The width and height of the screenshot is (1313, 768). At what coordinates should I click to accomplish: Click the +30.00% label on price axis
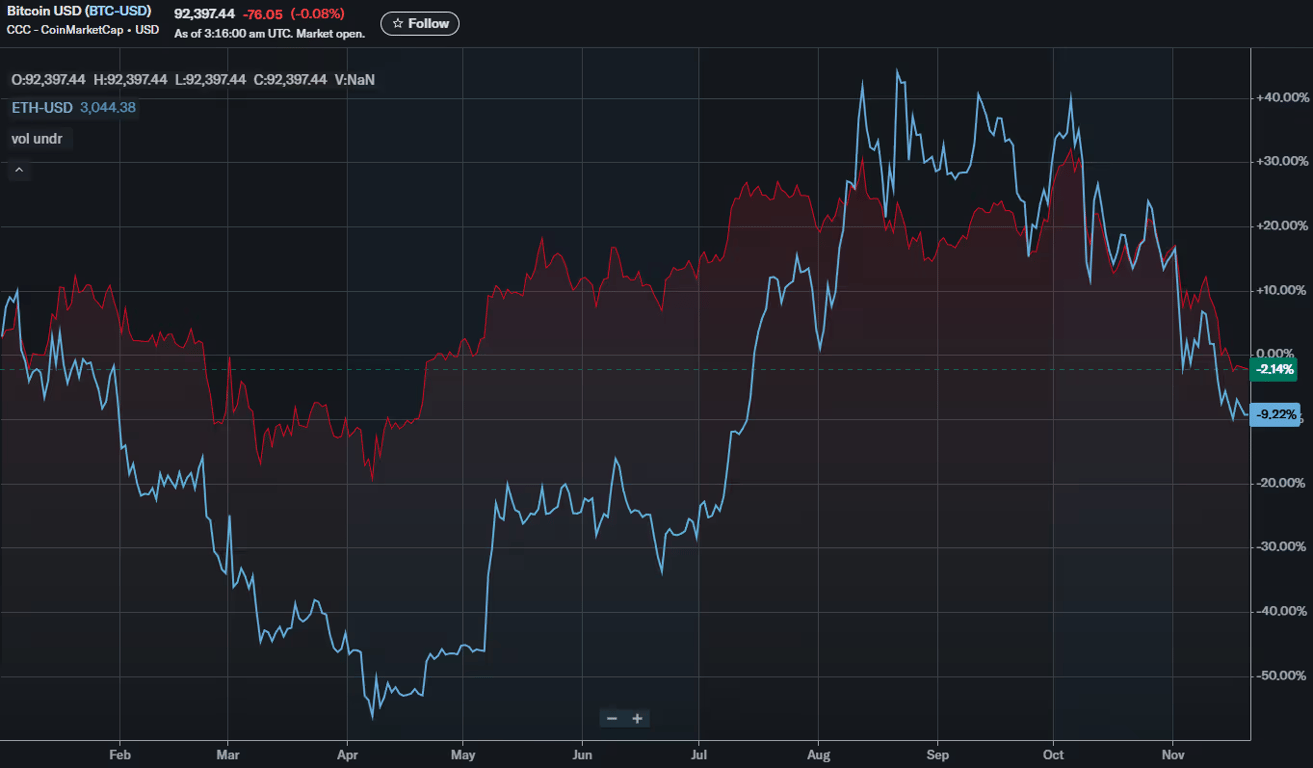point(1280,162)
